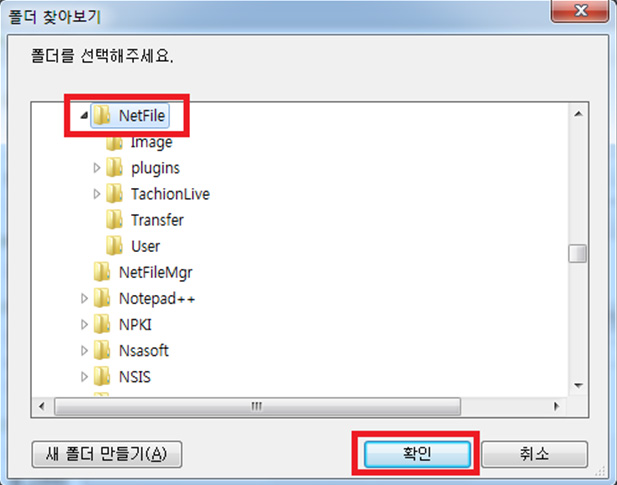Select the Notepad++ folder icon
The width and height of the screenshot is (617, 485).
pyautogui.click(x=102, y=298)
